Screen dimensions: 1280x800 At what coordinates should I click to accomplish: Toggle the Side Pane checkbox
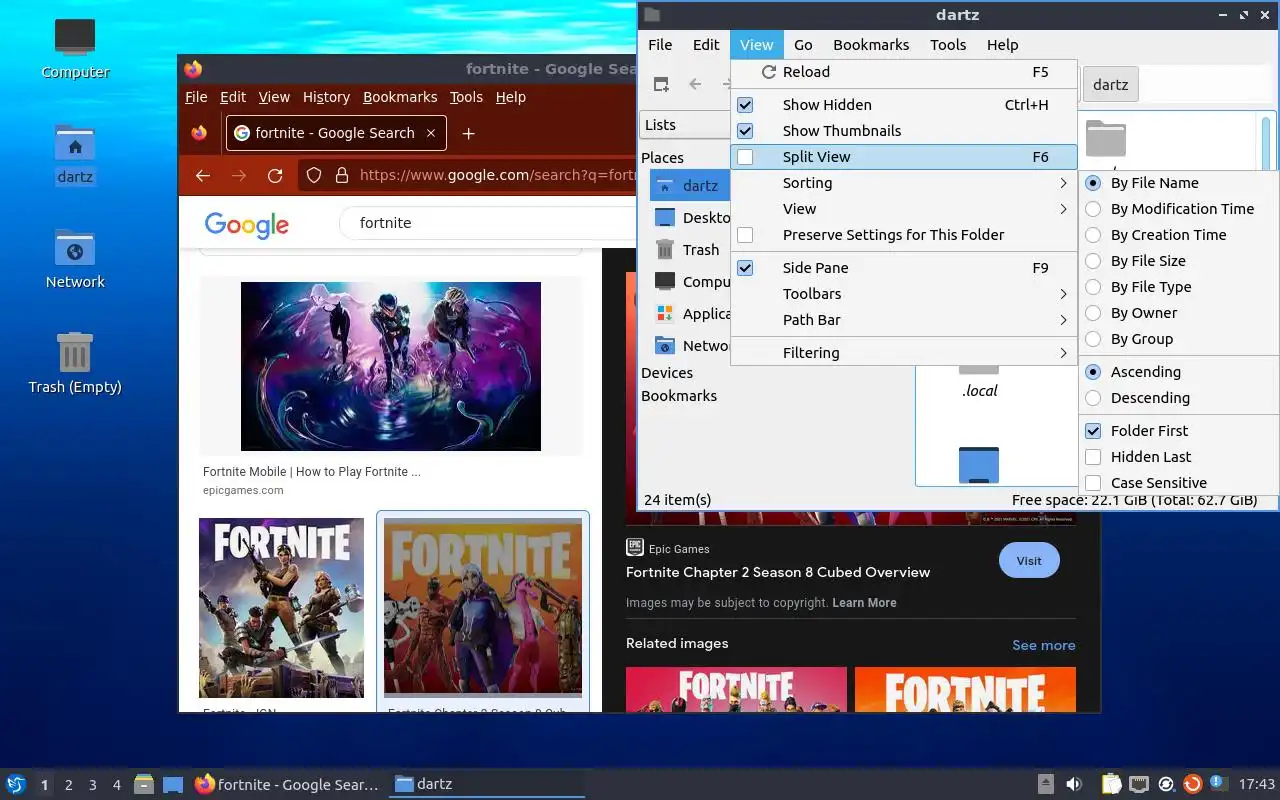pyautogui.click(x=745, y=268)
